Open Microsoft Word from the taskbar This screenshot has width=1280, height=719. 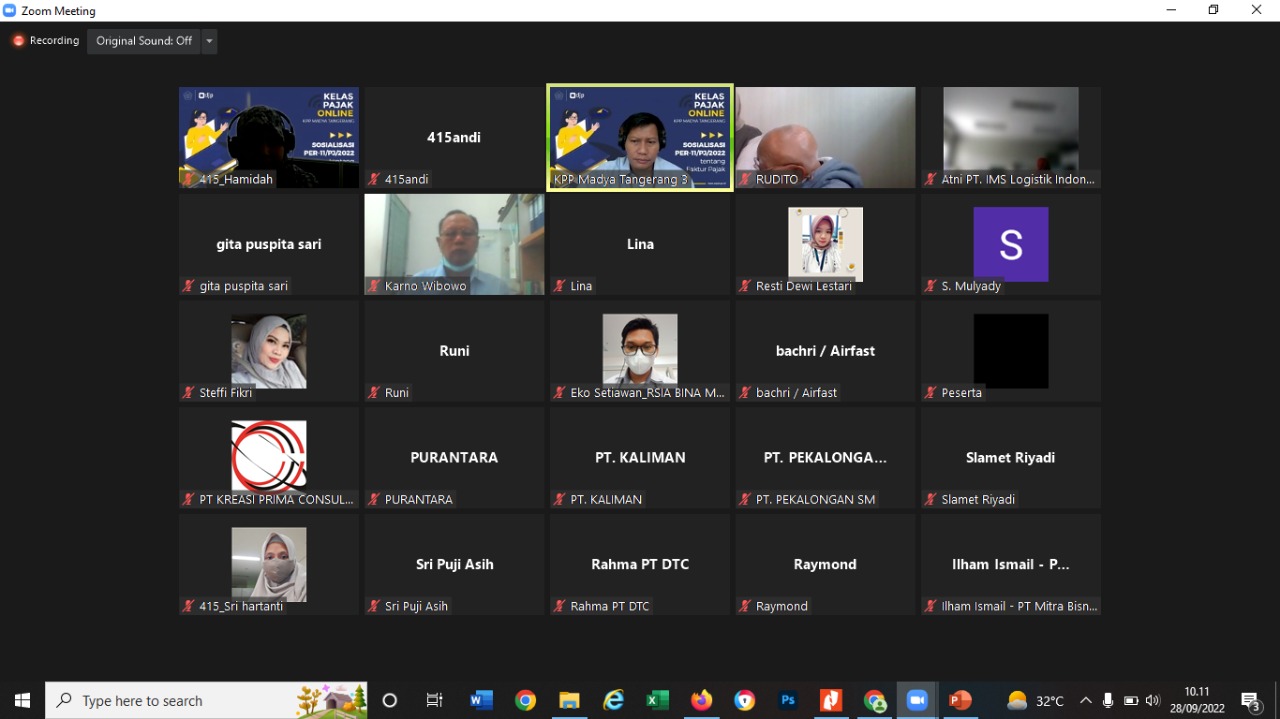pos(481,700)
